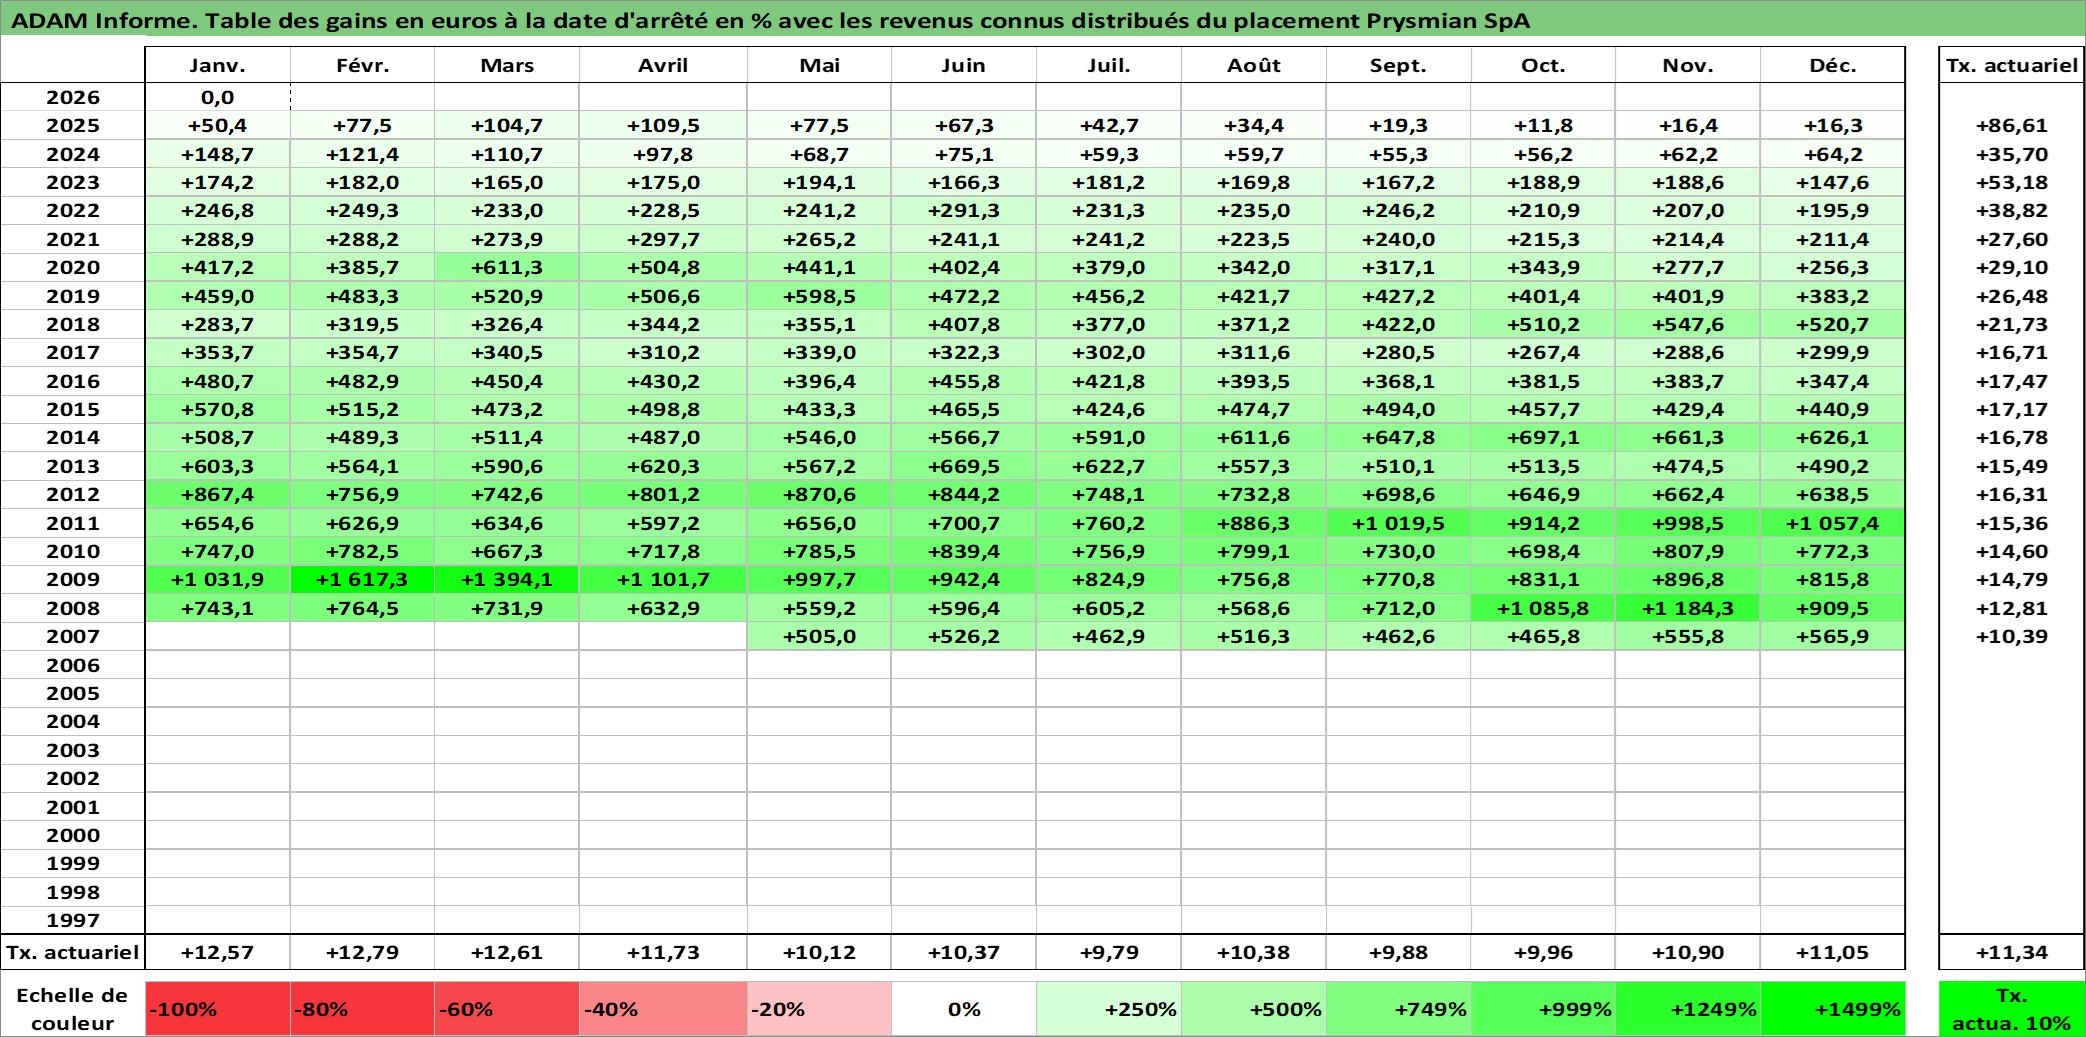Screen dimensions: 2086x1037
Task: Click the 1997 row label
Action: click(x=73, y=920)
